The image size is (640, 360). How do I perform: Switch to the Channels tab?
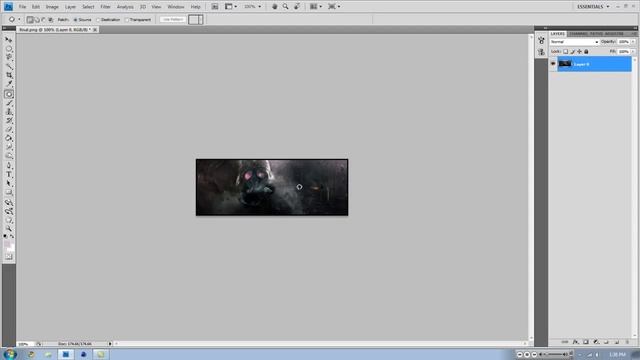coord(578,34)
